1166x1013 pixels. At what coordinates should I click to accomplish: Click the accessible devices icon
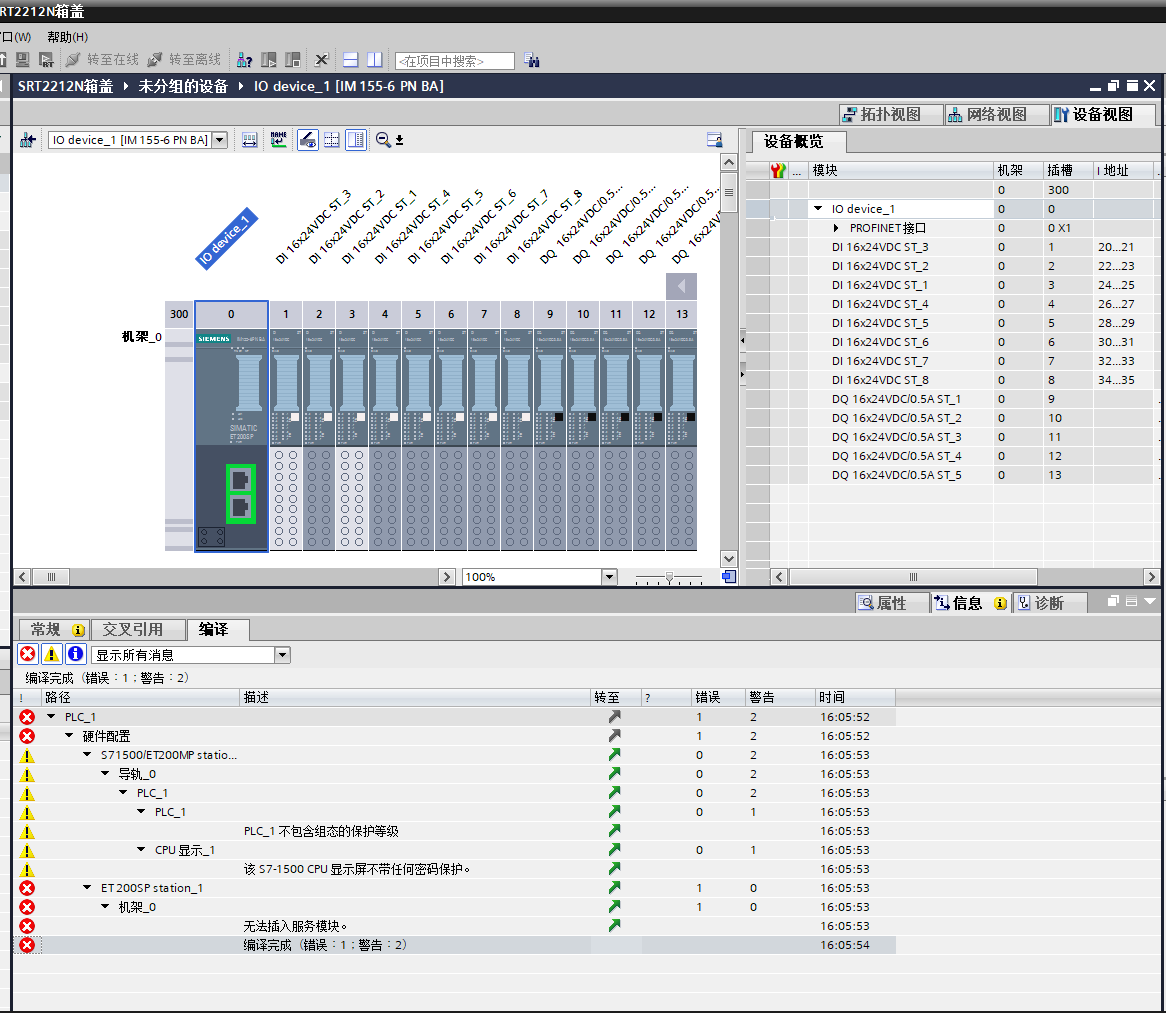pos(244,60)
